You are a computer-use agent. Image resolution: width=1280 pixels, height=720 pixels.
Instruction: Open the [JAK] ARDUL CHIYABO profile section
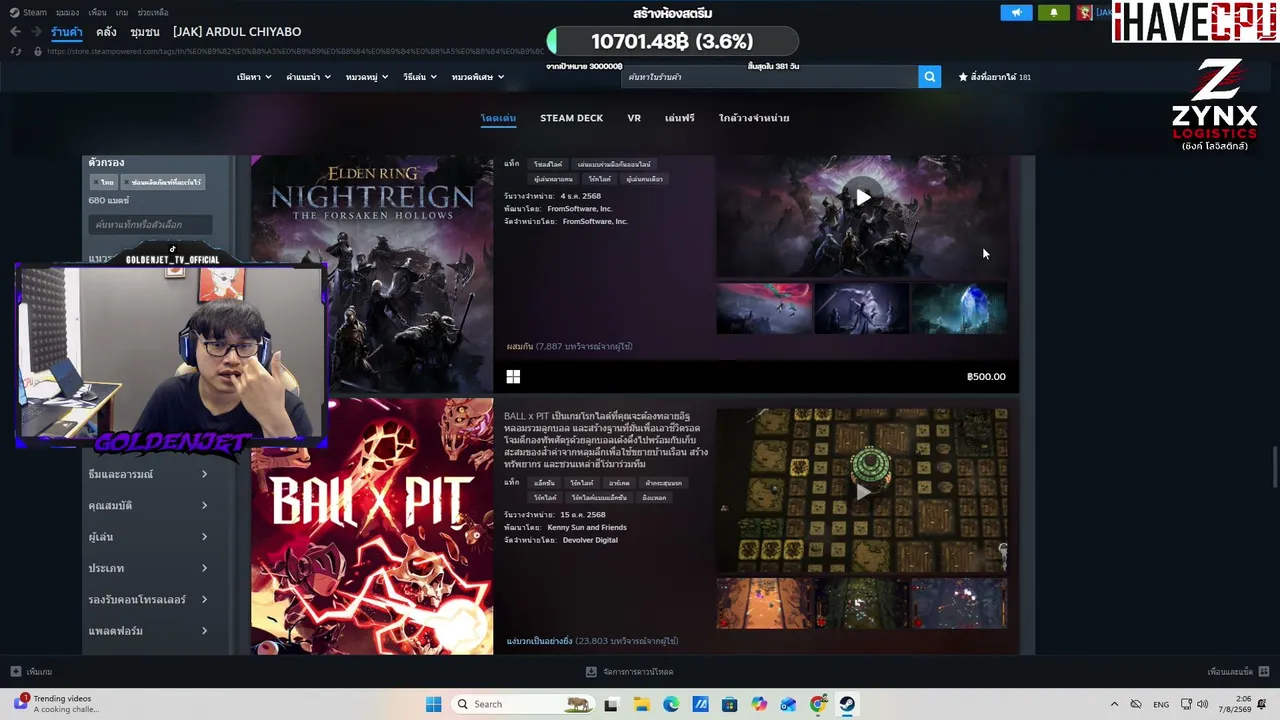[237, 32]
